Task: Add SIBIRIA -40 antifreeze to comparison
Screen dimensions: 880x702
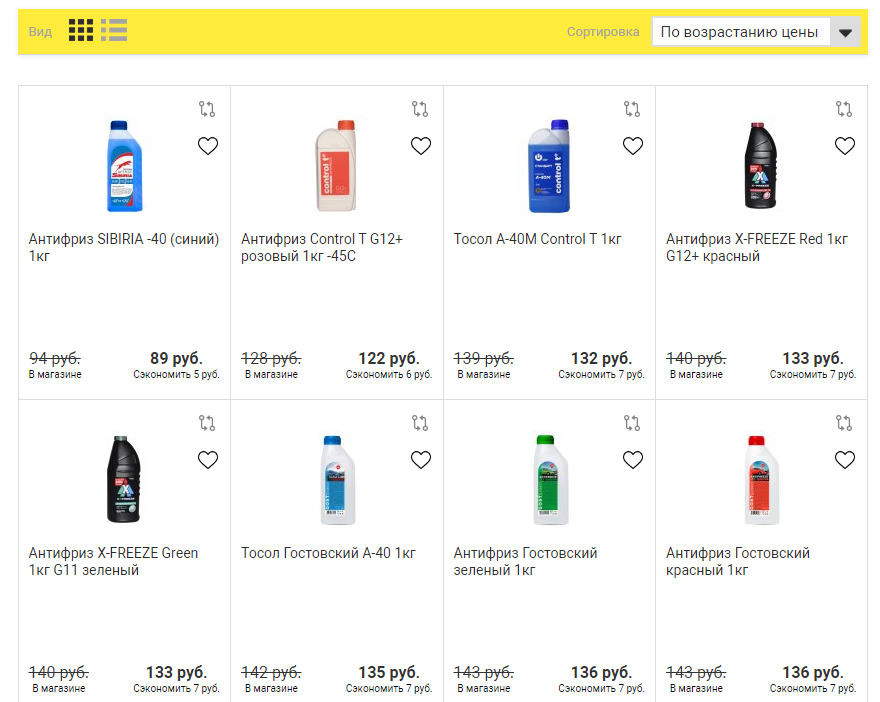Action: pyautogui.click(x=207, y=108)
